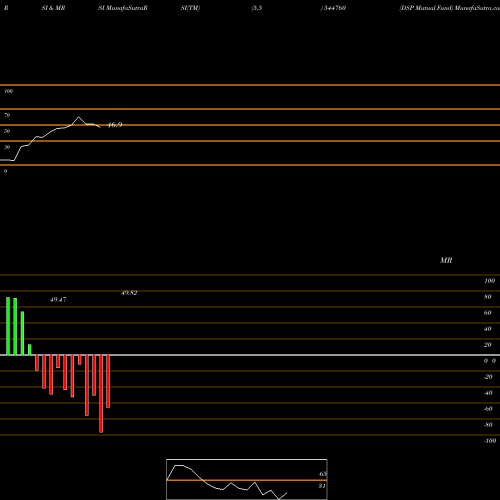This screenshot has width=500, height=500.
Task: Click the SI MunafaSutraR header label
Action: [x=123, y=8]
